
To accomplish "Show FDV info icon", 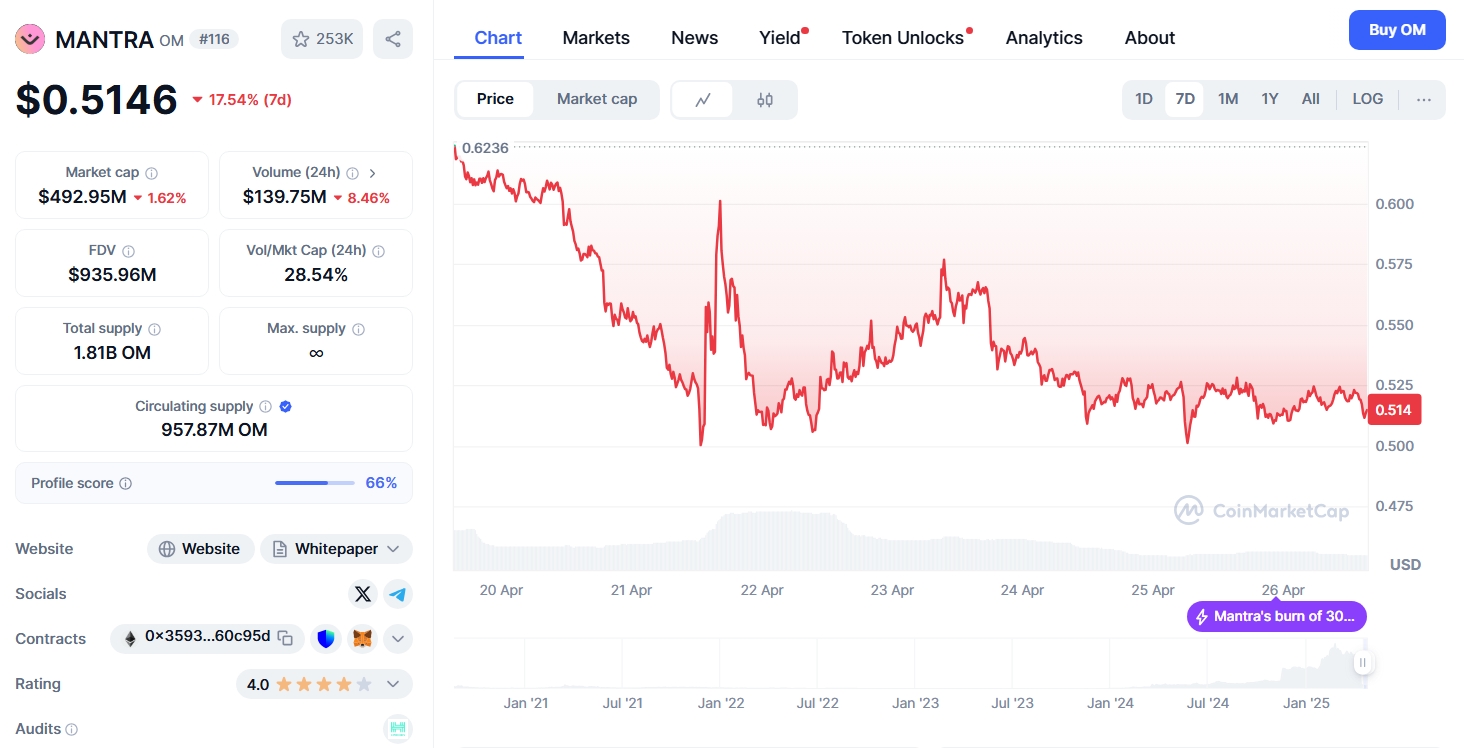I will click(128, 251).
